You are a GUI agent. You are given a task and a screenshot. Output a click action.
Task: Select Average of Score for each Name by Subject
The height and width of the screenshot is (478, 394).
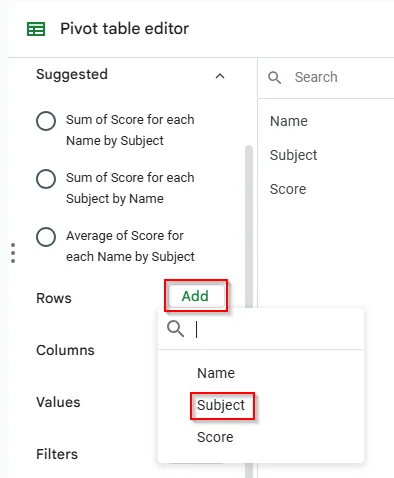[46, 237]
